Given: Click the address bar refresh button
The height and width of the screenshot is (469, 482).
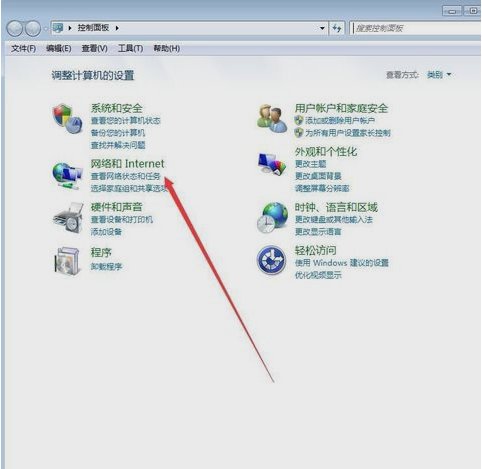Looking at the screenshot, I should click(x=337, y=28).
